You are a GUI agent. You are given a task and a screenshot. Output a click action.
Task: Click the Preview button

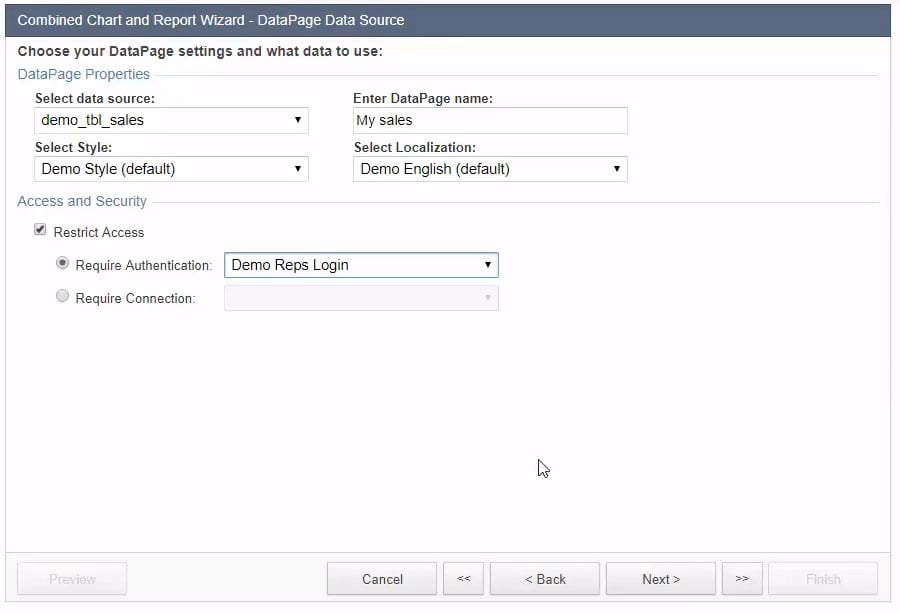pos(72,579)
